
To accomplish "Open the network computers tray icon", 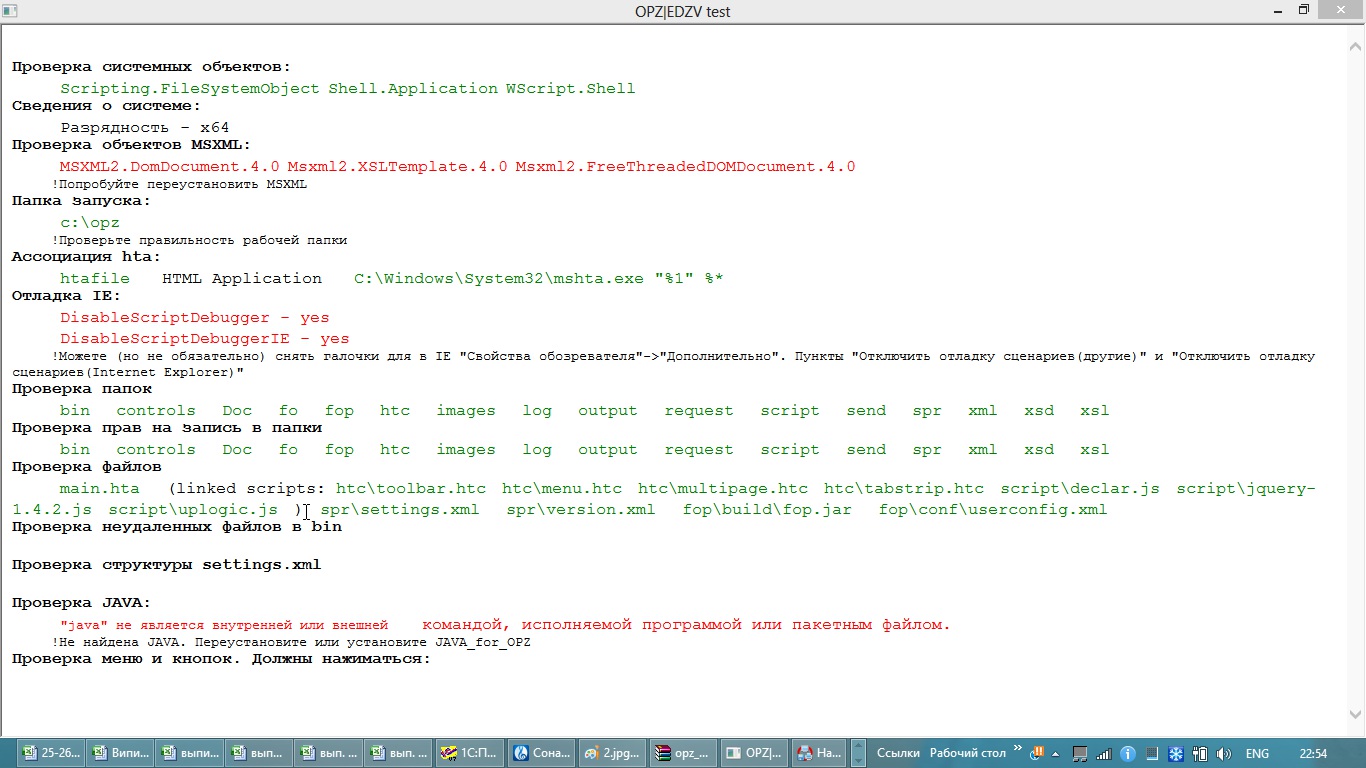I will pyautogui.click(x=1080, y=753).
